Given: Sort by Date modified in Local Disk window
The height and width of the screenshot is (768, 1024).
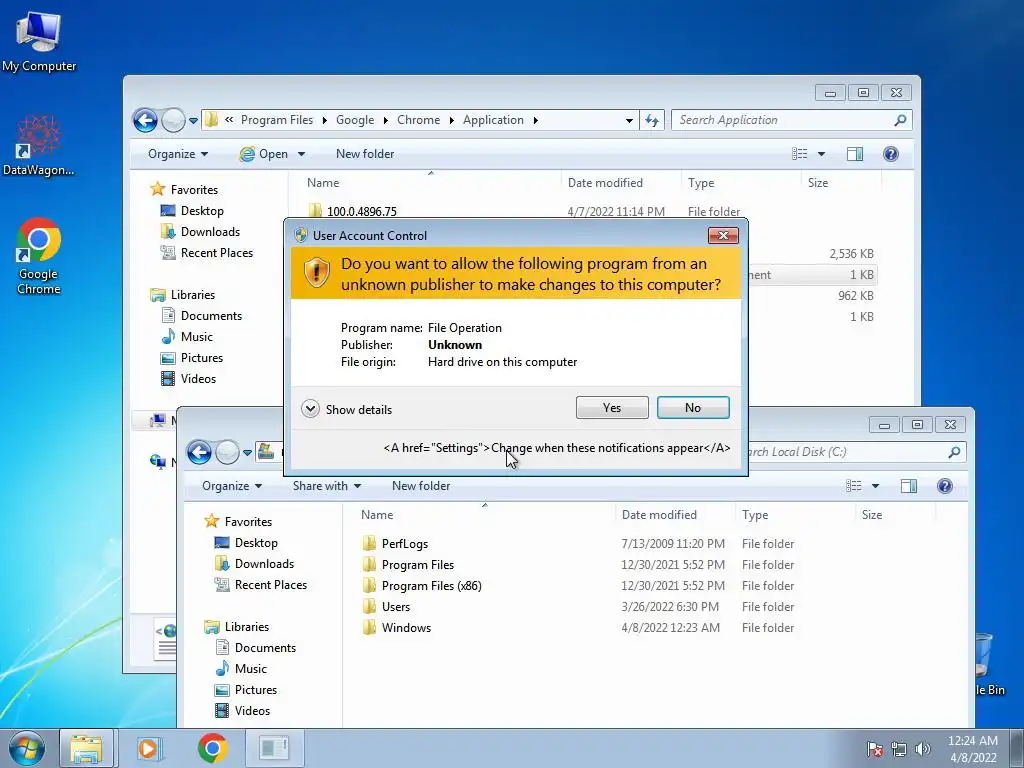Looking at the screenshot, I should coord(659,515).
